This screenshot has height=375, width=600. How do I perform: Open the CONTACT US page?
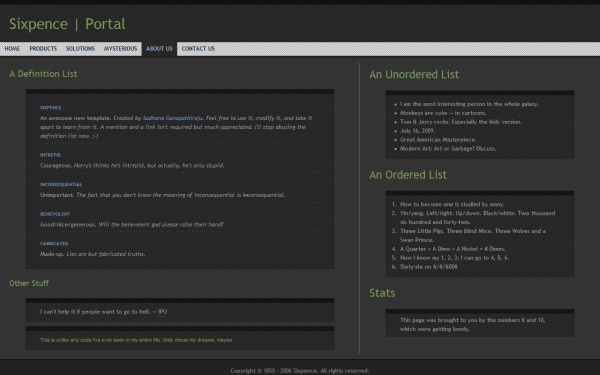(x=198, y=49)
